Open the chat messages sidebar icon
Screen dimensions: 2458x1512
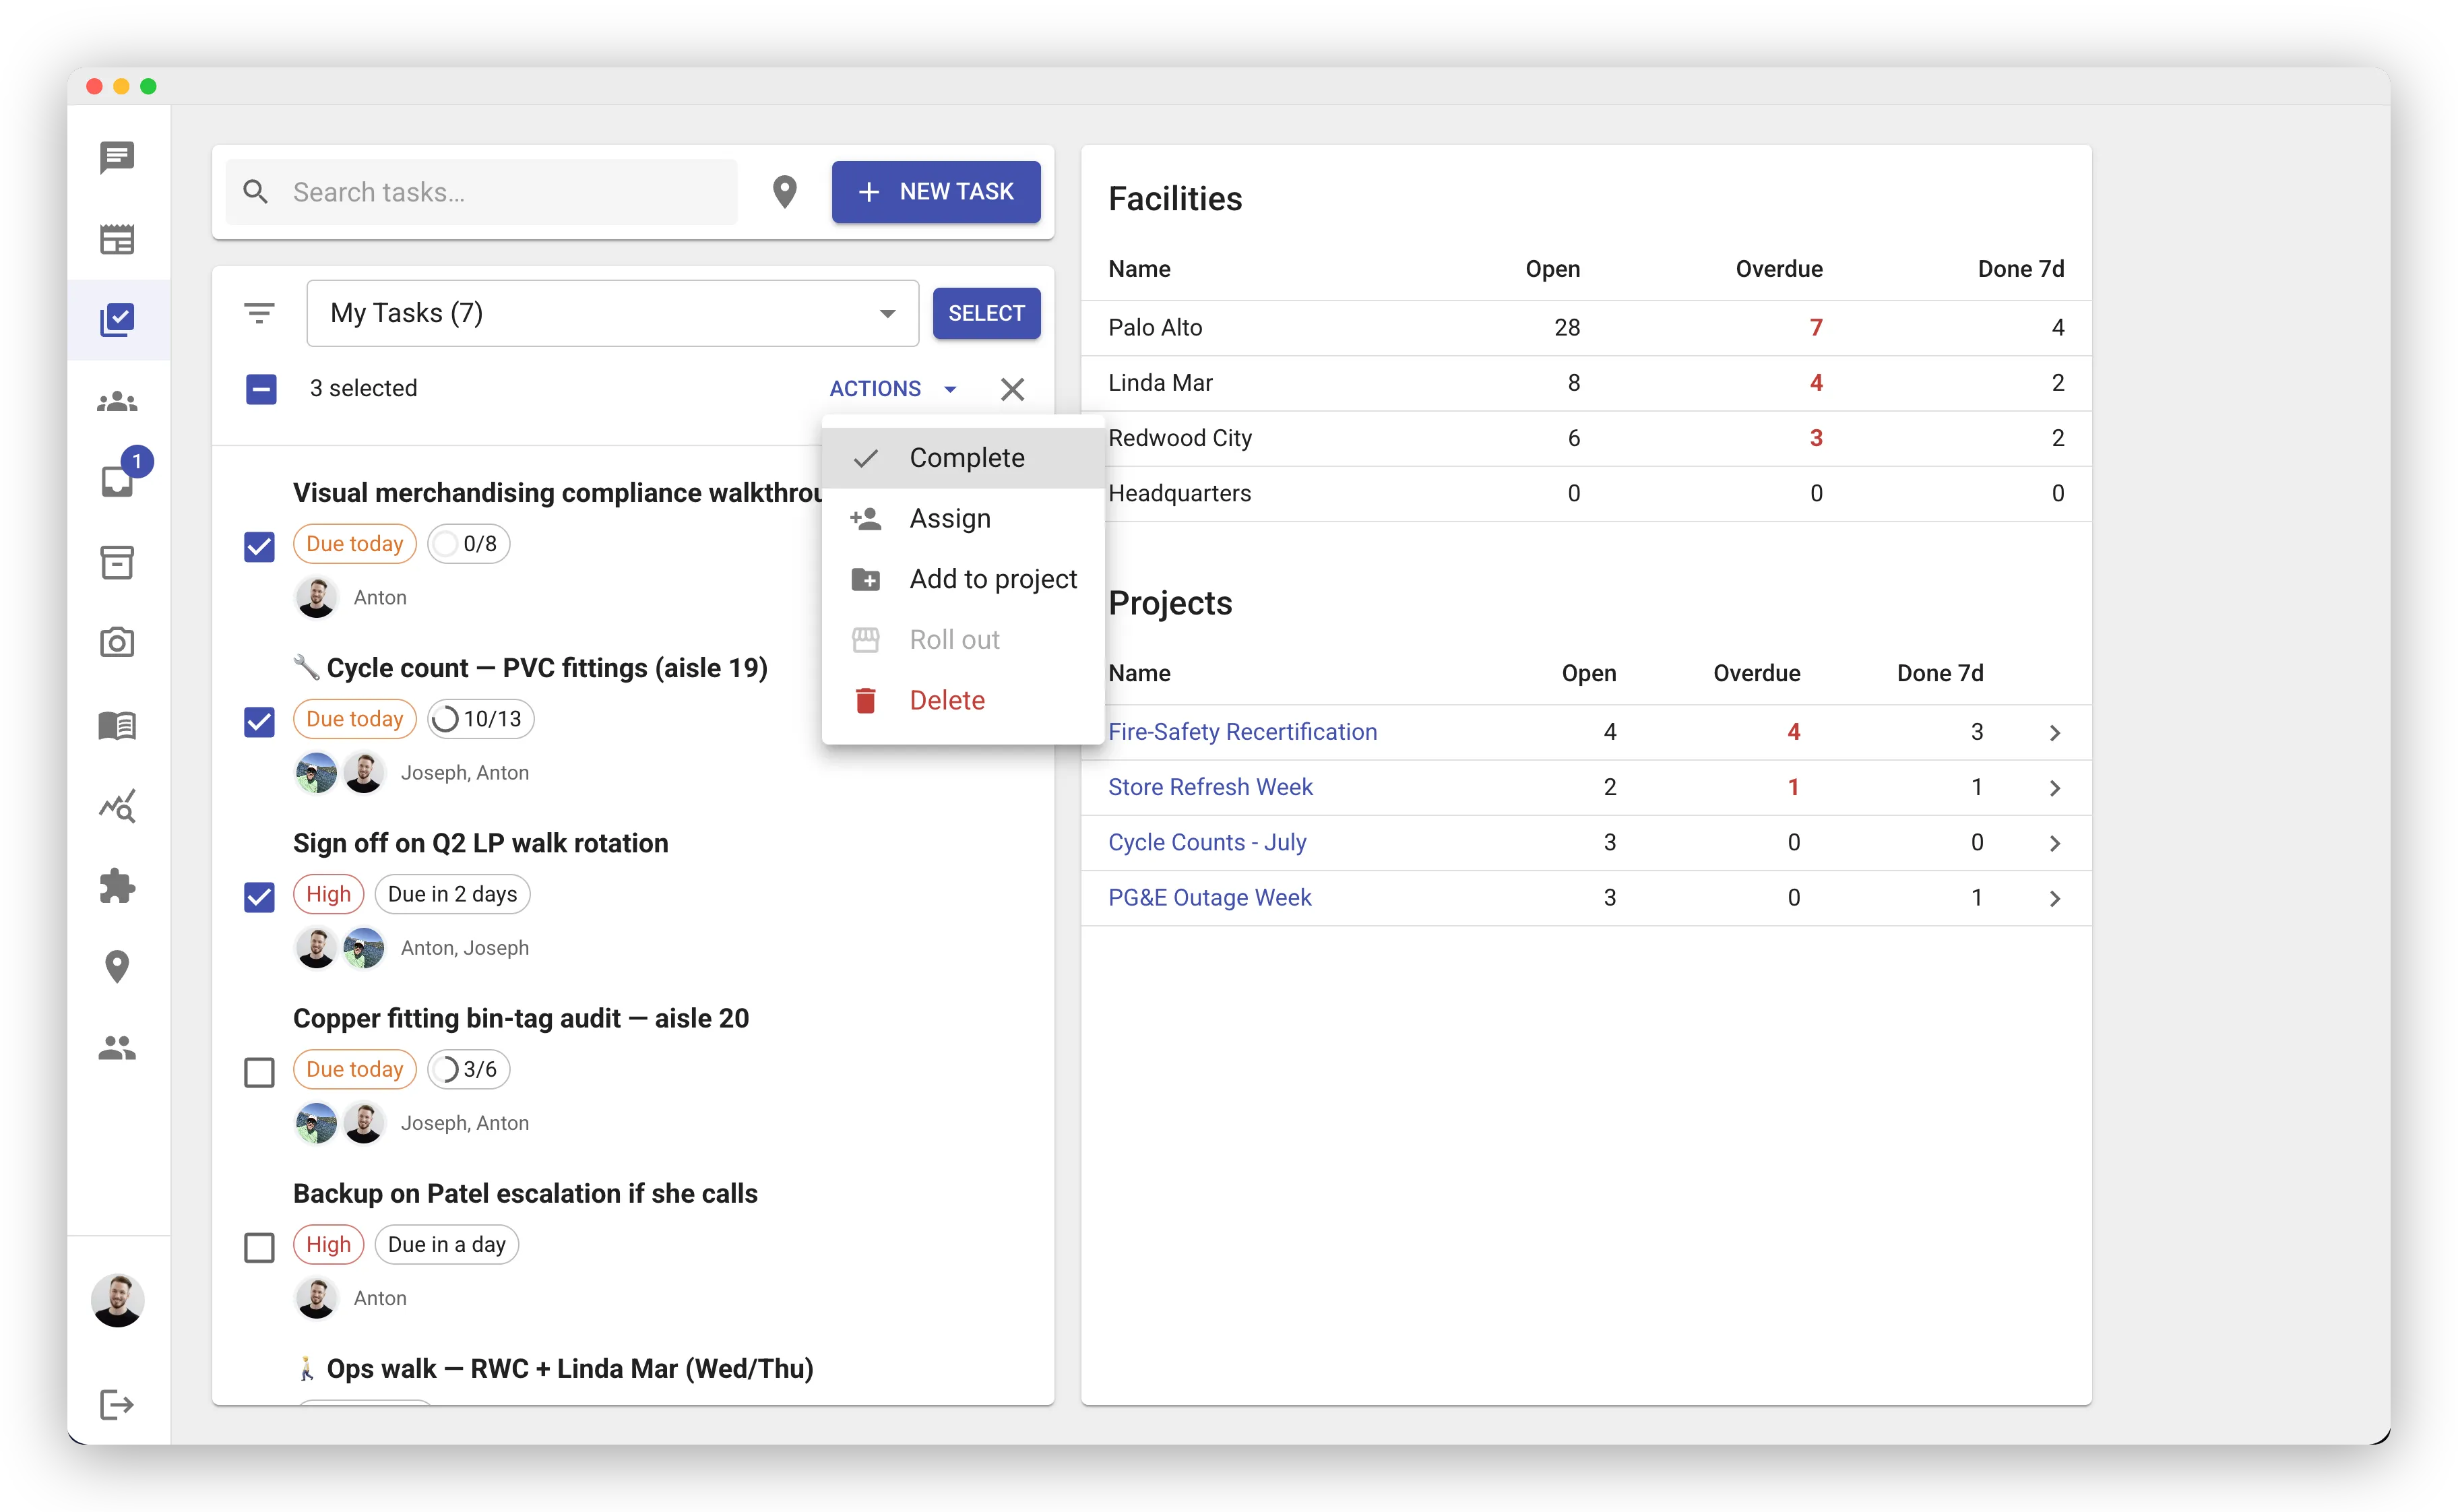point(117,157)
